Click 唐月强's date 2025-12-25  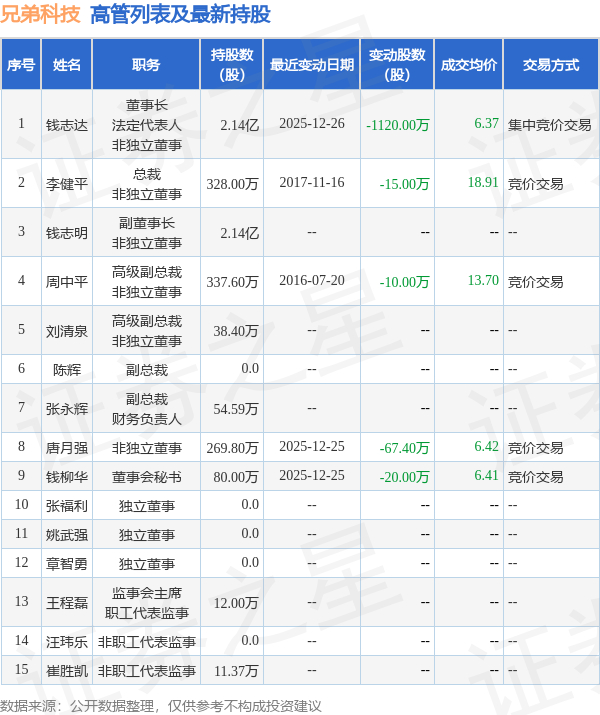[x=312, y=446]
